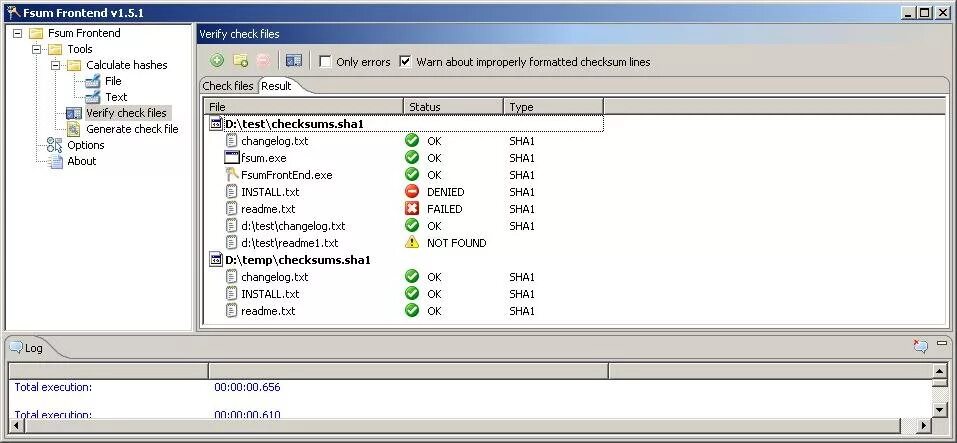Viewport: 957px width, 443px height.
Task: Click the fsum.exe window icon
Action: click(x=231, y=157)
